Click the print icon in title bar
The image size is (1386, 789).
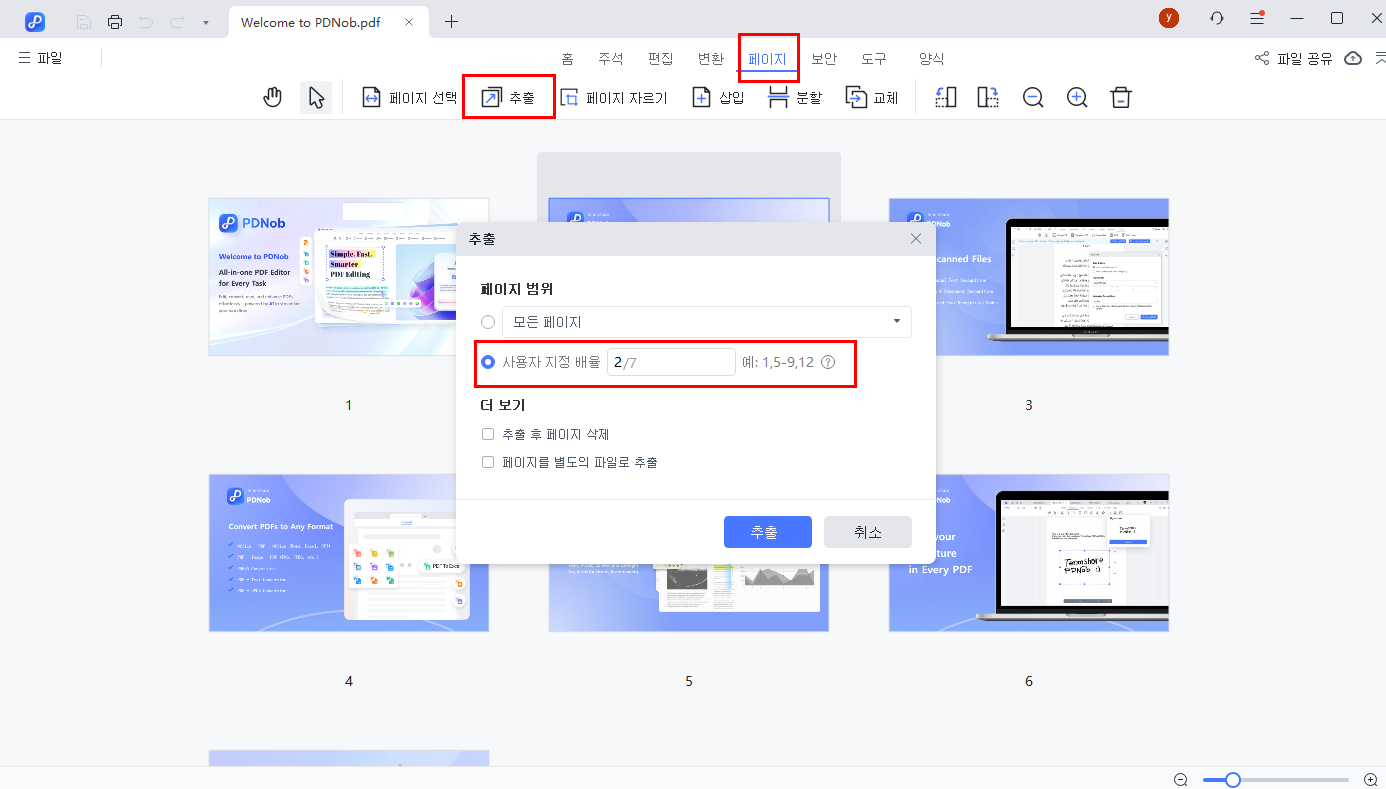(115, 21)
